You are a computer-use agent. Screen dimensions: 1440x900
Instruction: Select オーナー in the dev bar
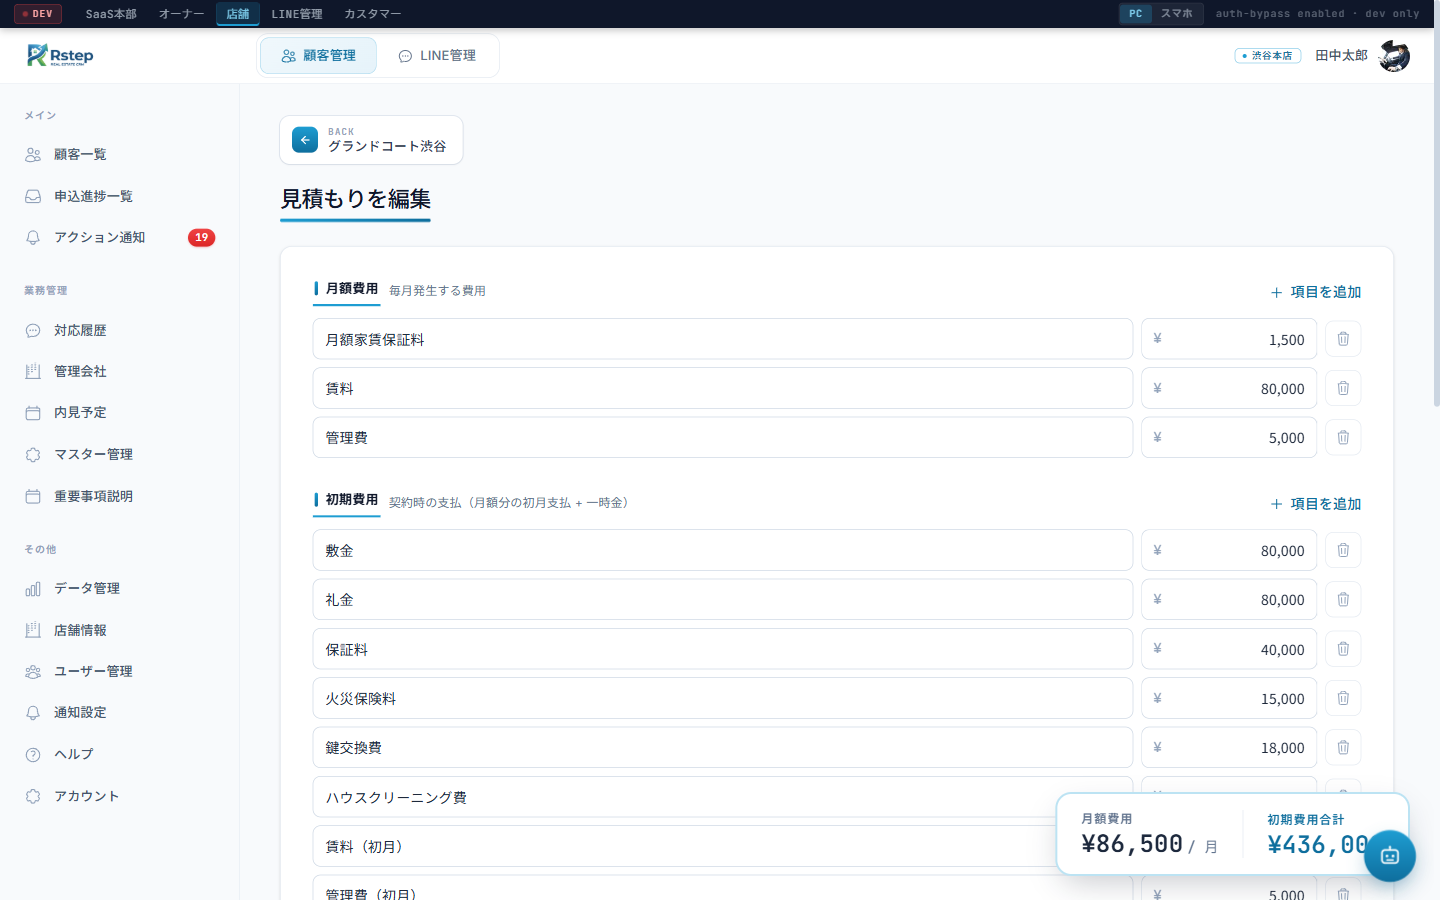182,14
